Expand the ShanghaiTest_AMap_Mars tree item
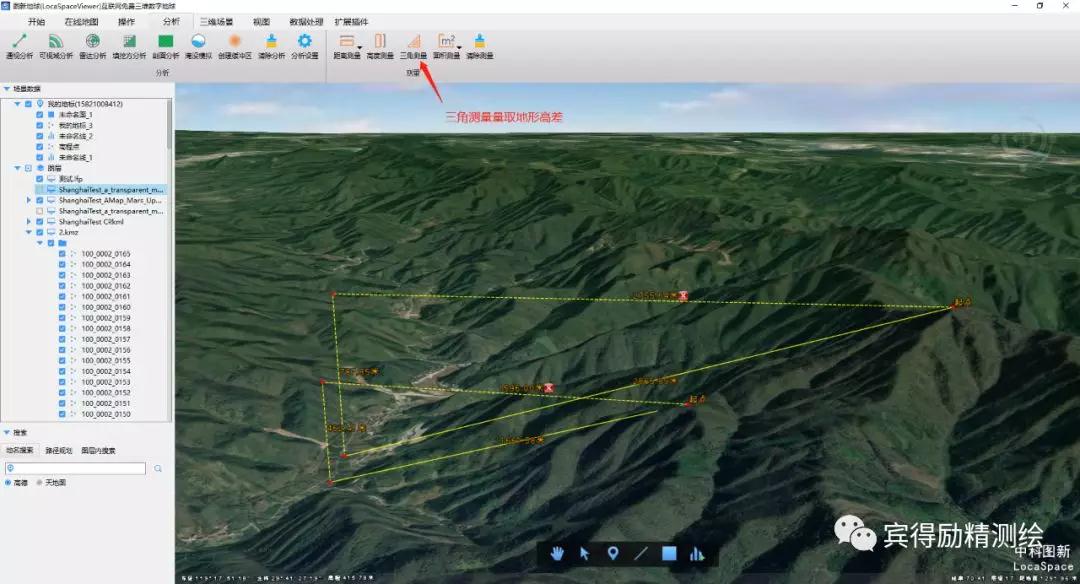 [x=29, y=200]
